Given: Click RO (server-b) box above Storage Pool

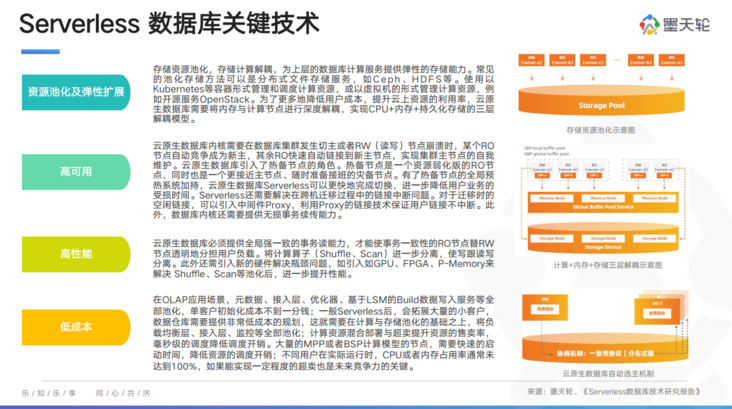Looking at the screenshot, I should click(x=562, y=60).
